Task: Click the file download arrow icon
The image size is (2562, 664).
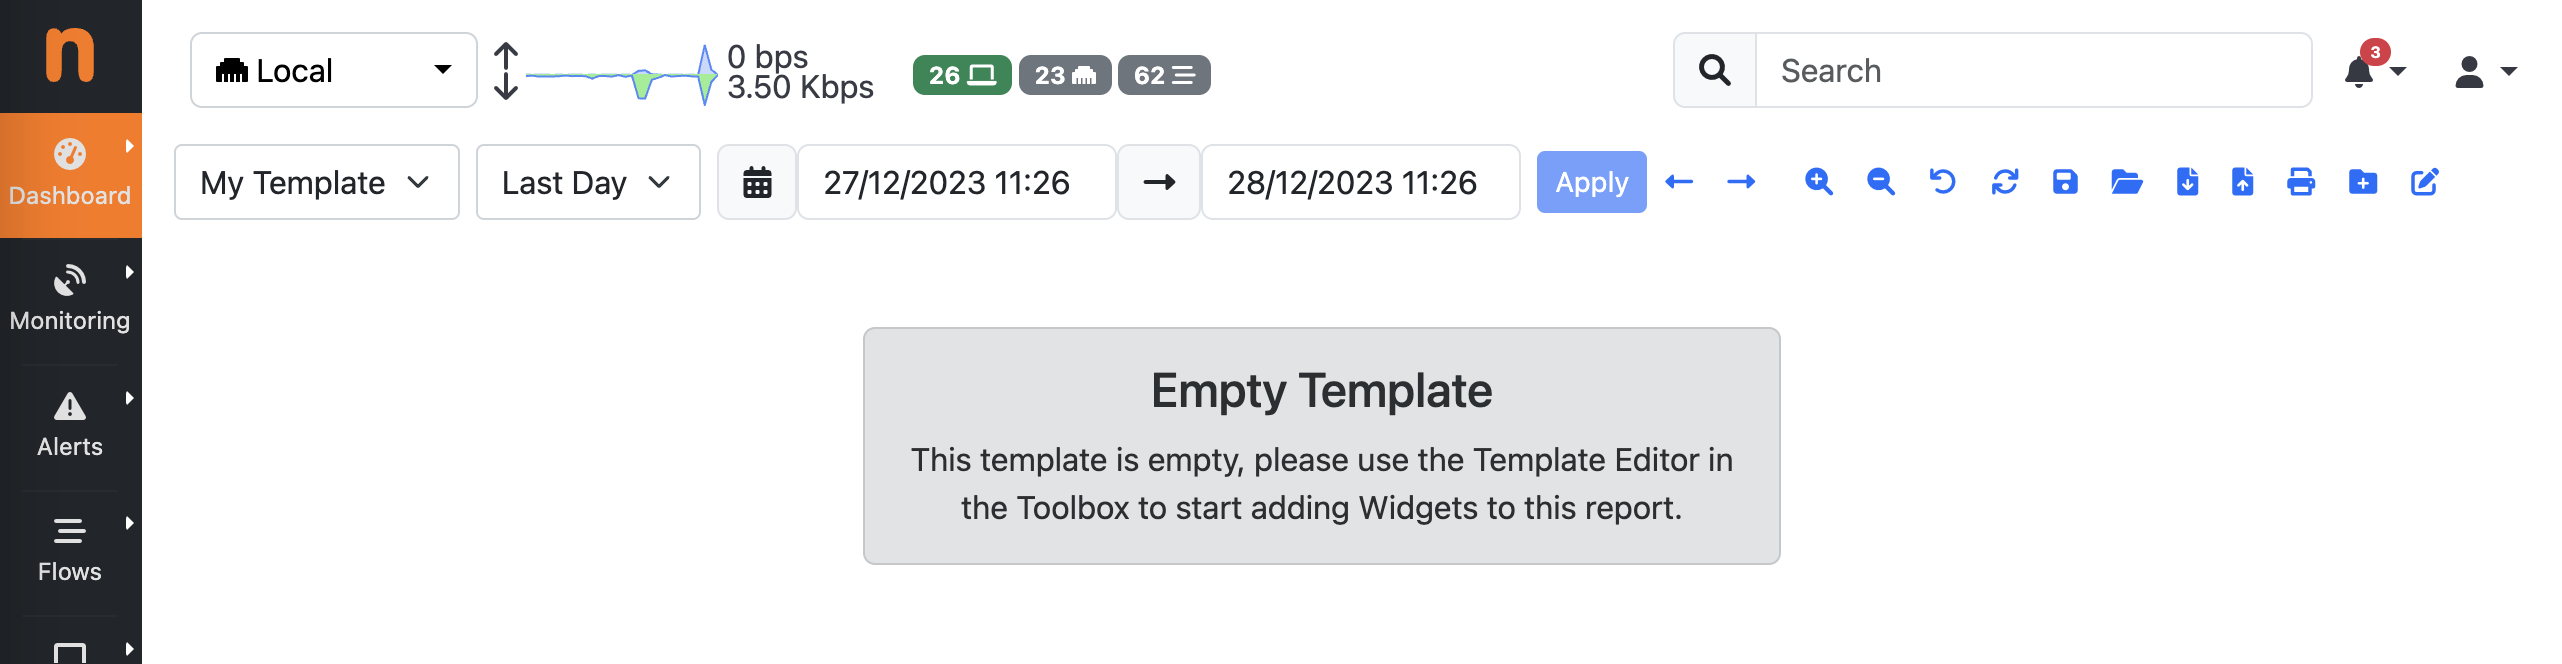Action: pyautogui.click(x=2187, y=182)
